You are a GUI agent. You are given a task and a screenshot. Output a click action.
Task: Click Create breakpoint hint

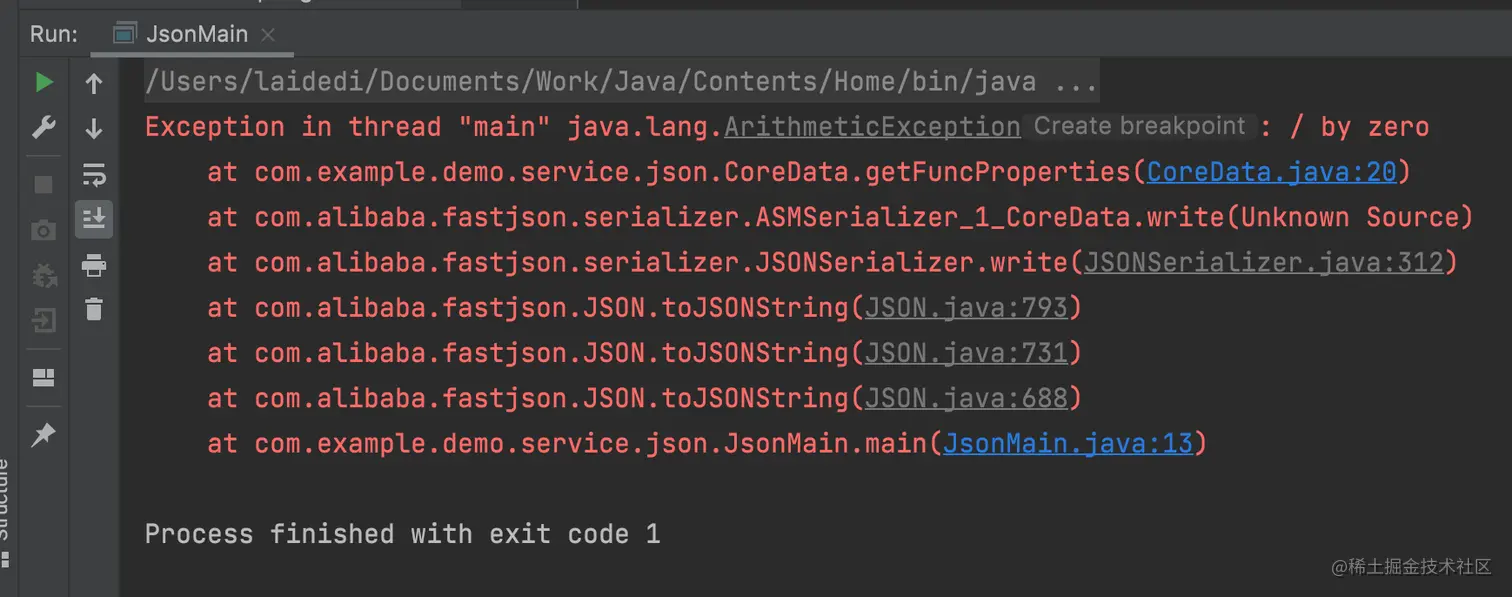1139,126
